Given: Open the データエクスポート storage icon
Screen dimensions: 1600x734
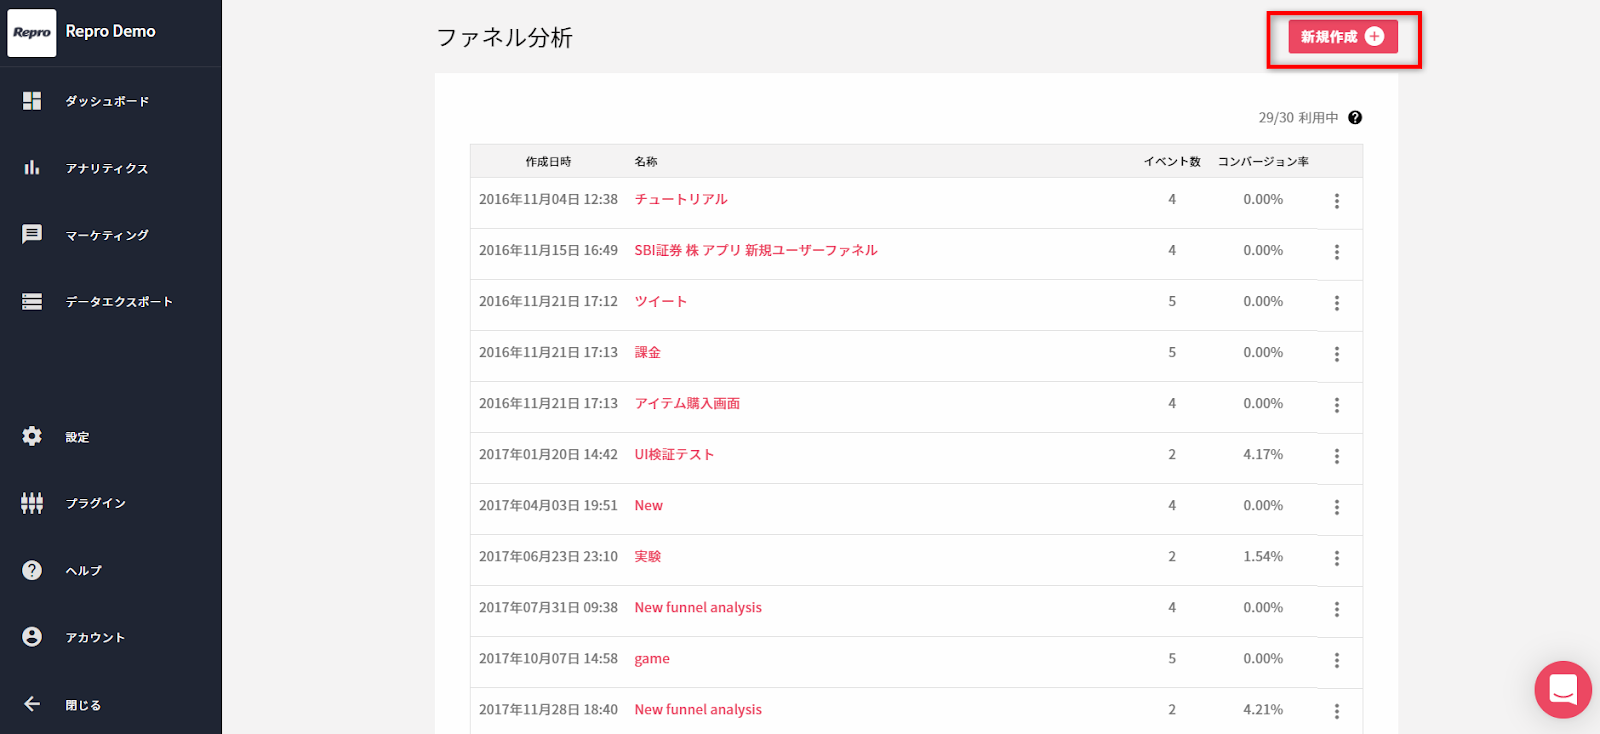Looking at the screenshot, I should click(x=32, y=301).
